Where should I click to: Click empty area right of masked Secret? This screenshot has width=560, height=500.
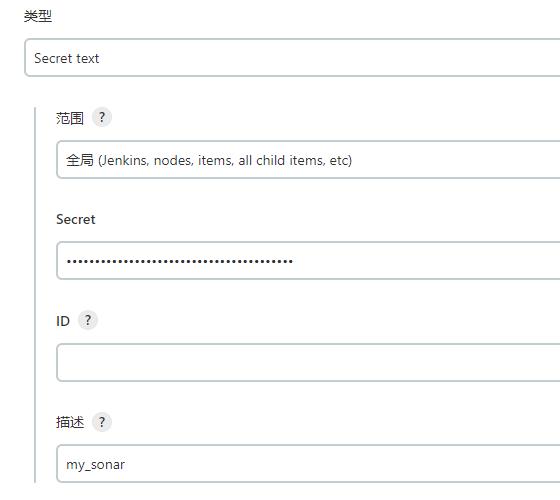tap(425, 261)
